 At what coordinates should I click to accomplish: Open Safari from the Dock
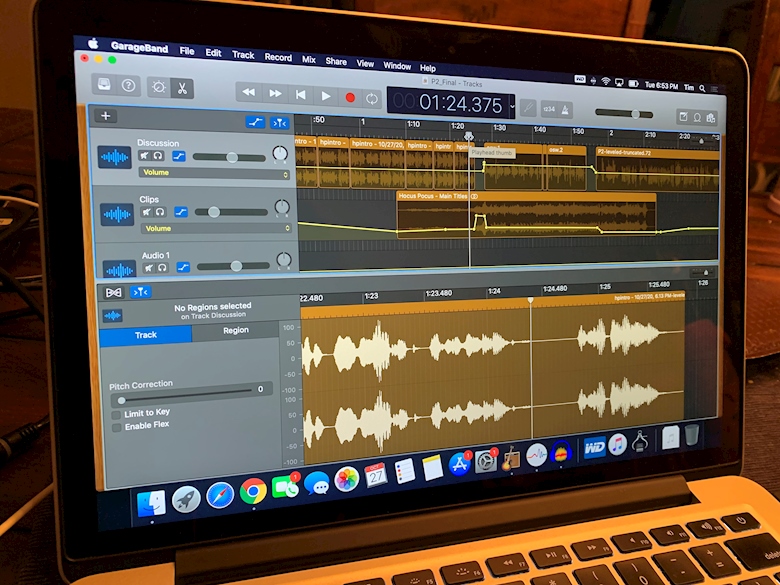click(x=220, y=495)
